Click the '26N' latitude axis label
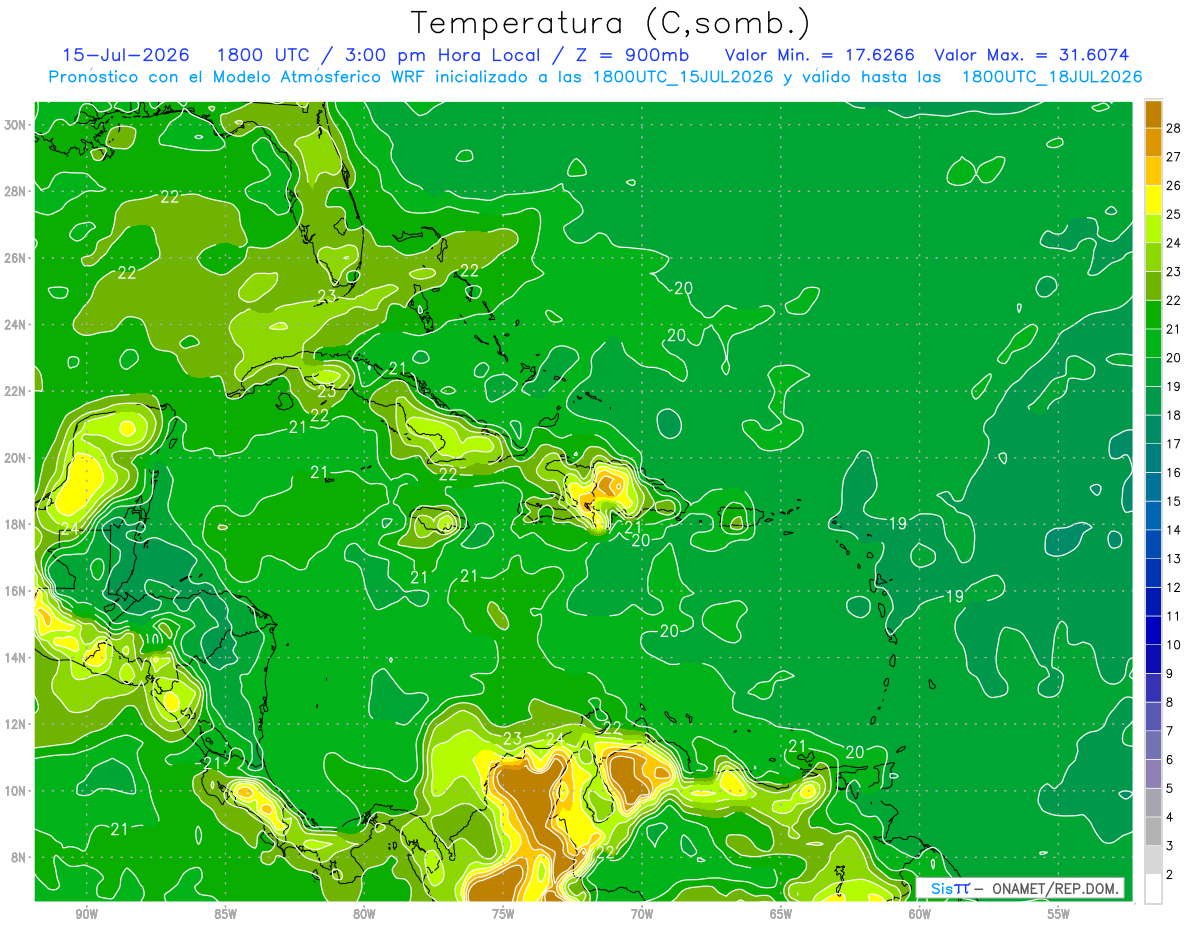Viewport: 1200px width, 927px height. point(15,258)
